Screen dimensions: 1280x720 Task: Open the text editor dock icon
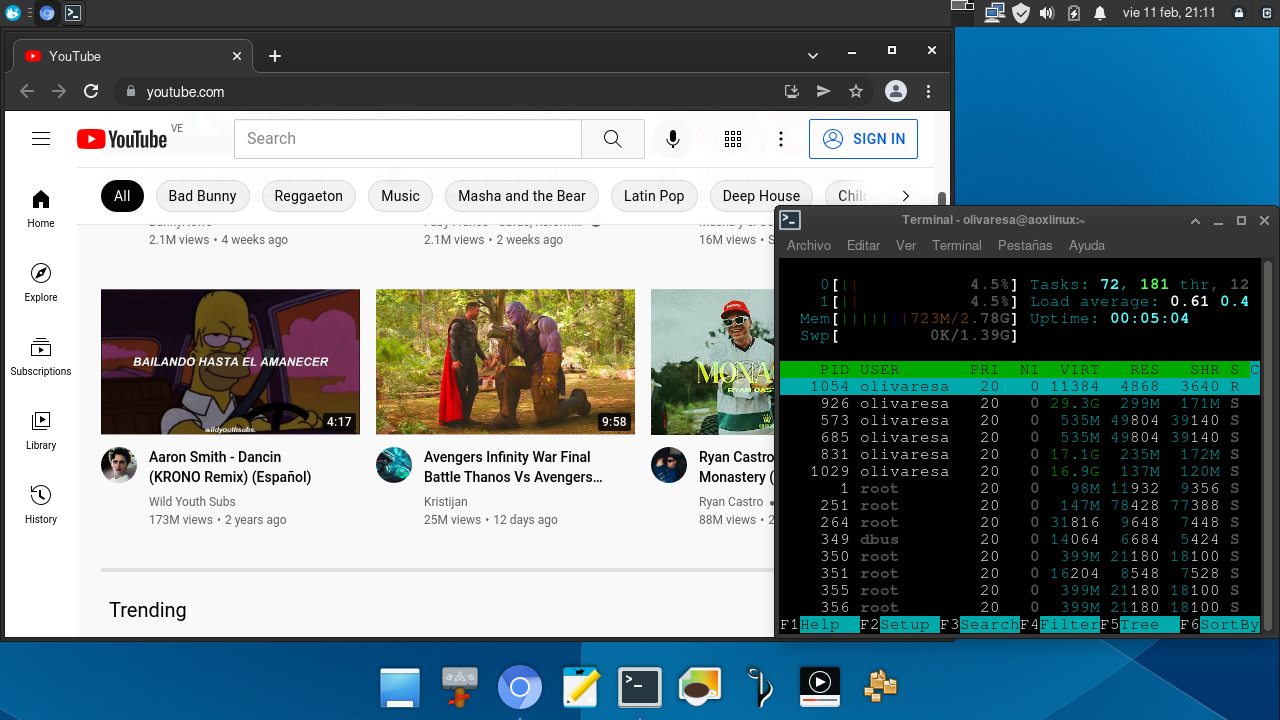(580, 687)
